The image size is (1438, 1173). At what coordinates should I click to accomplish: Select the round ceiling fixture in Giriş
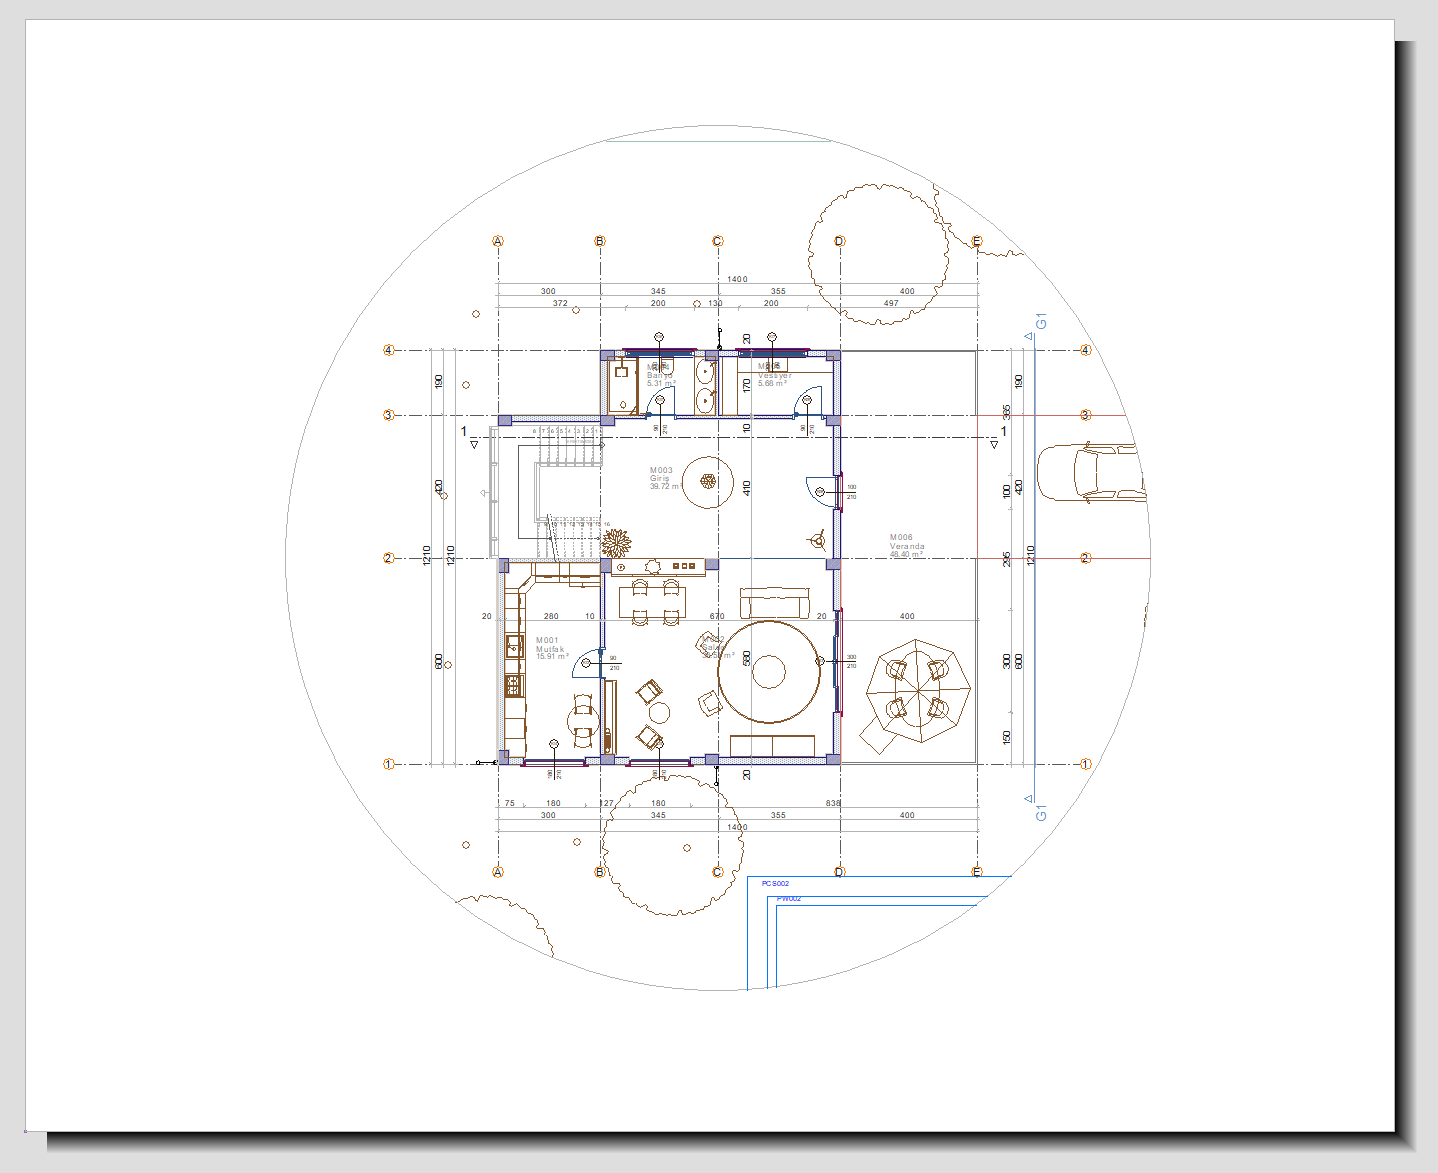[709, 482]
